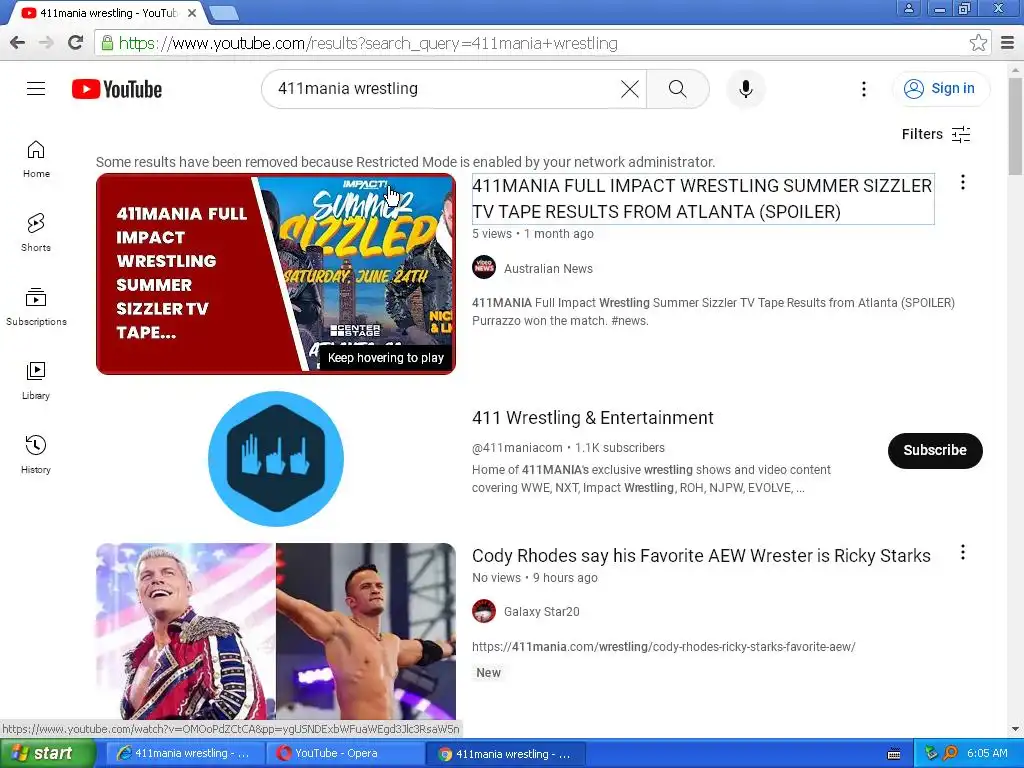1024x768 pixels.
Task: Open Subscriptions in the sidebar
Action: point(36,307)
